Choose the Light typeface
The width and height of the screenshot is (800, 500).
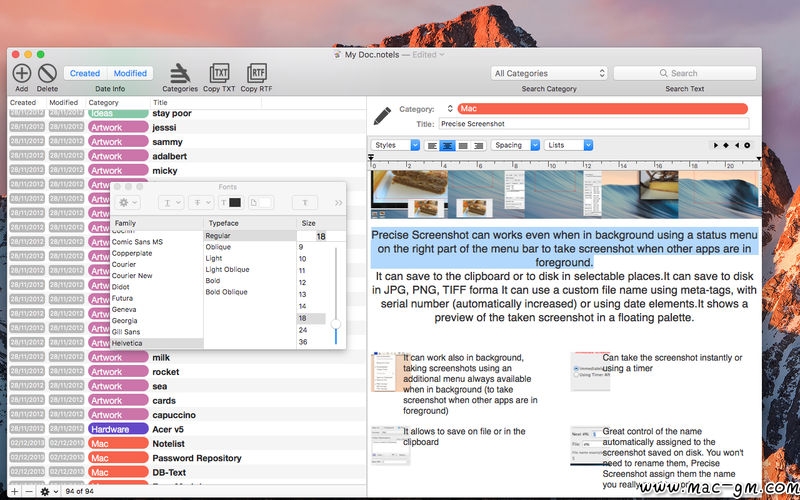214,258
